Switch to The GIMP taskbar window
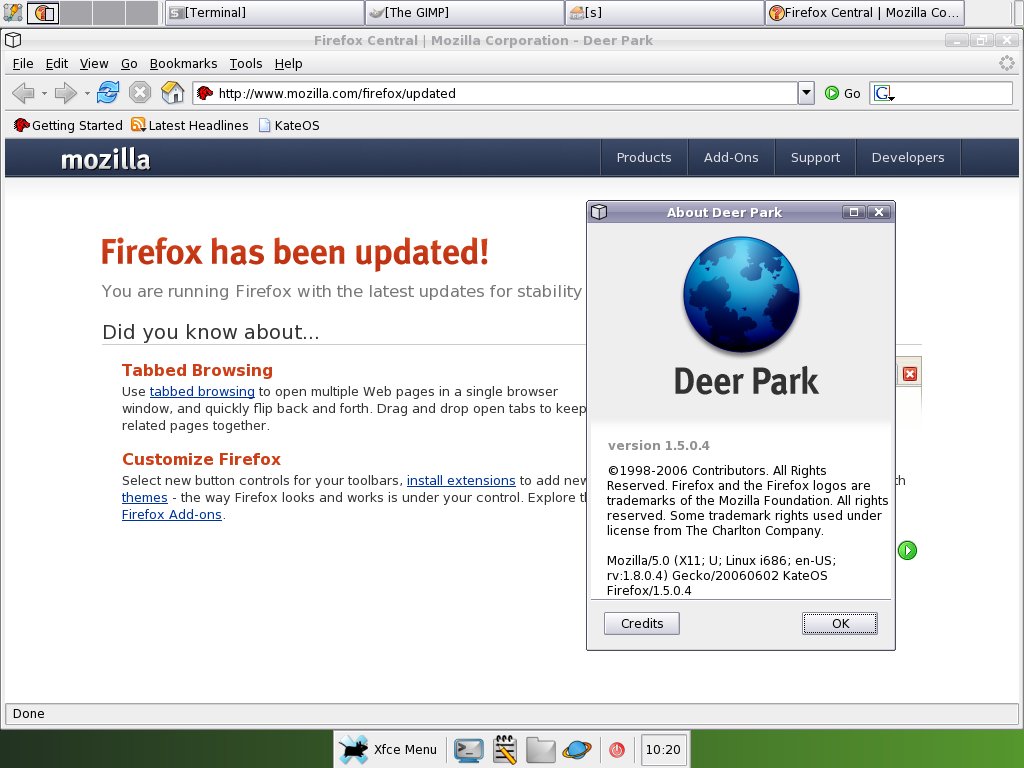 coord(465,12)
